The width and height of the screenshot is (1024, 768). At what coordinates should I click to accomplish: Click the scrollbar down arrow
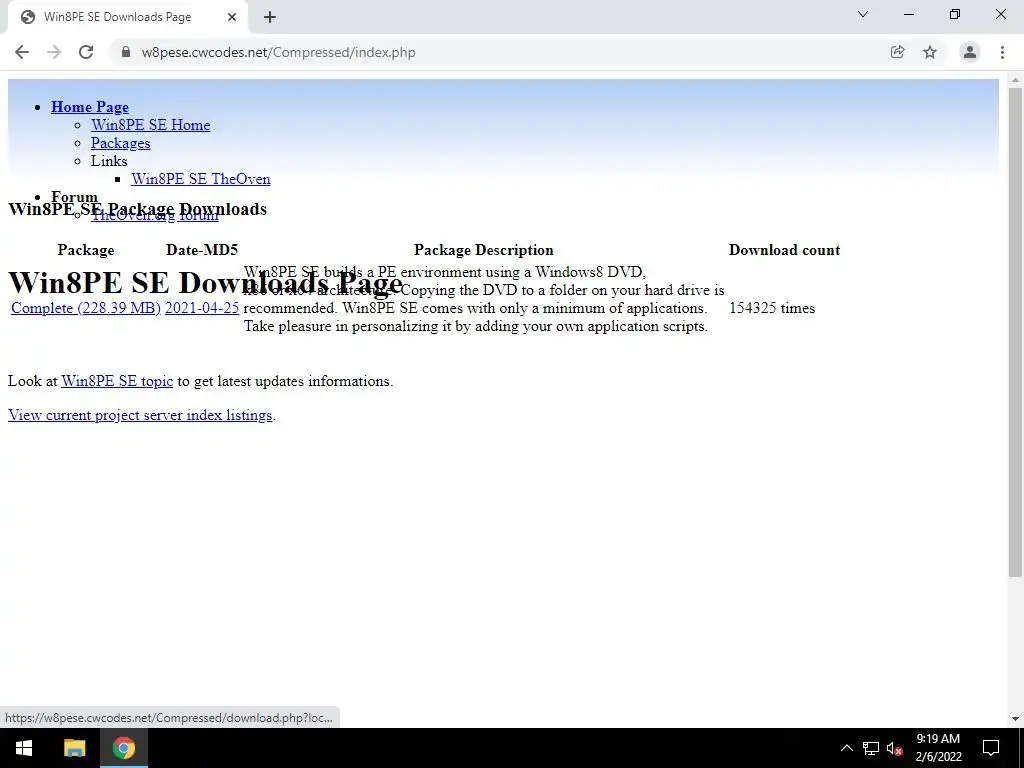pyautogui.click(x=1015, y=719)
